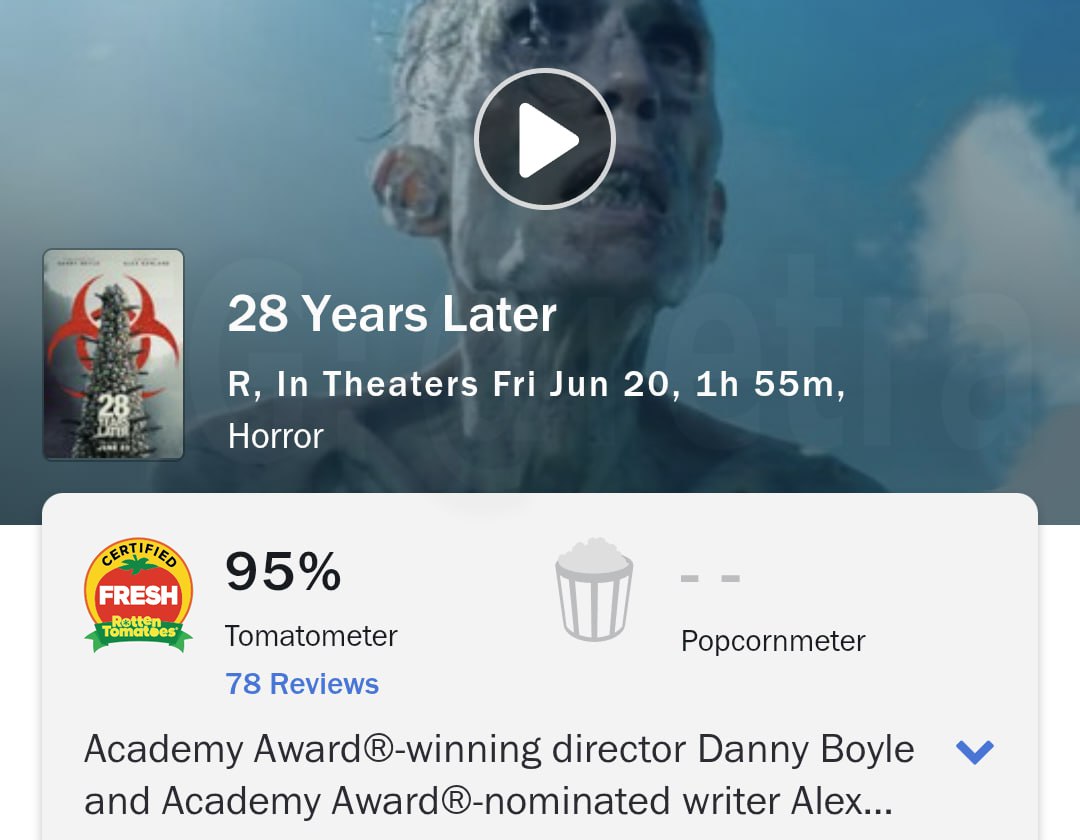Viewport: 1080px width, 840px height.
Task: Open the 28 Years Later poster thumbnail
Action: click(x=114, y=355)
